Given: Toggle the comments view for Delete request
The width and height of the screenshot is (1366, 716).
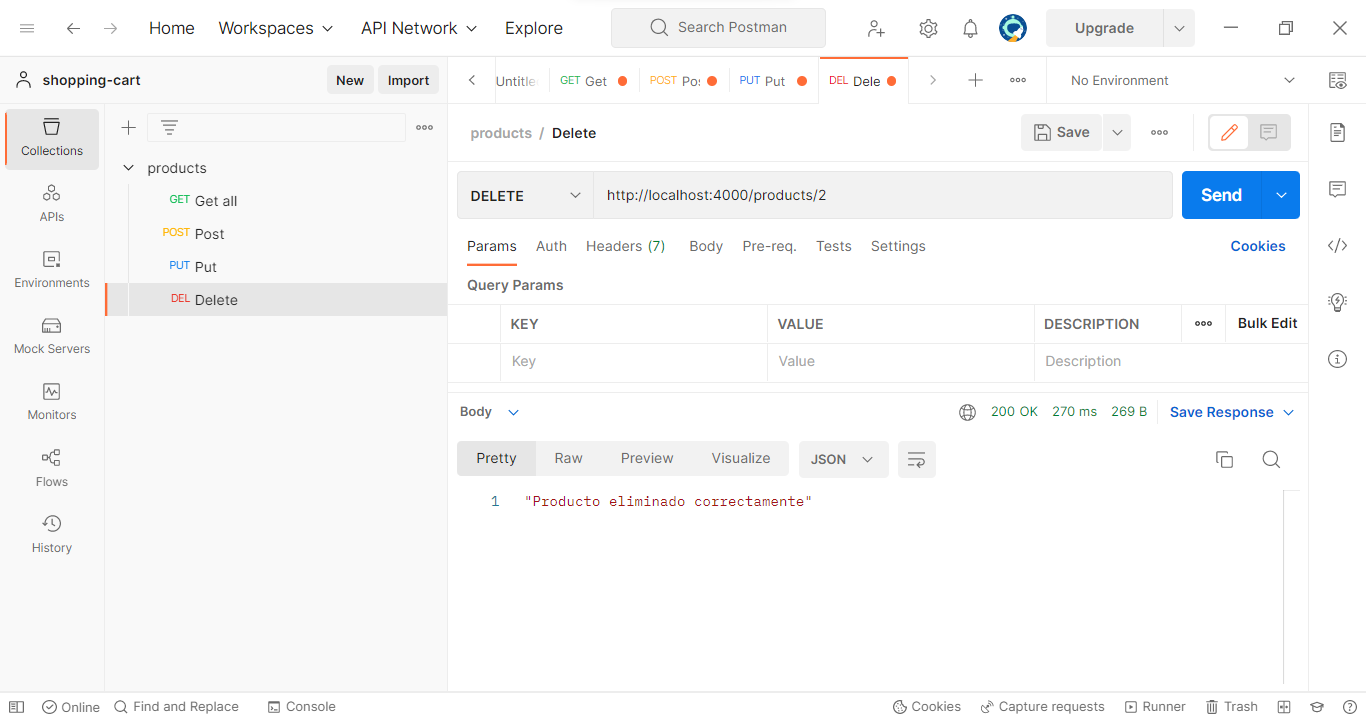Looking at the screenshot, I should click(1268, 131).
